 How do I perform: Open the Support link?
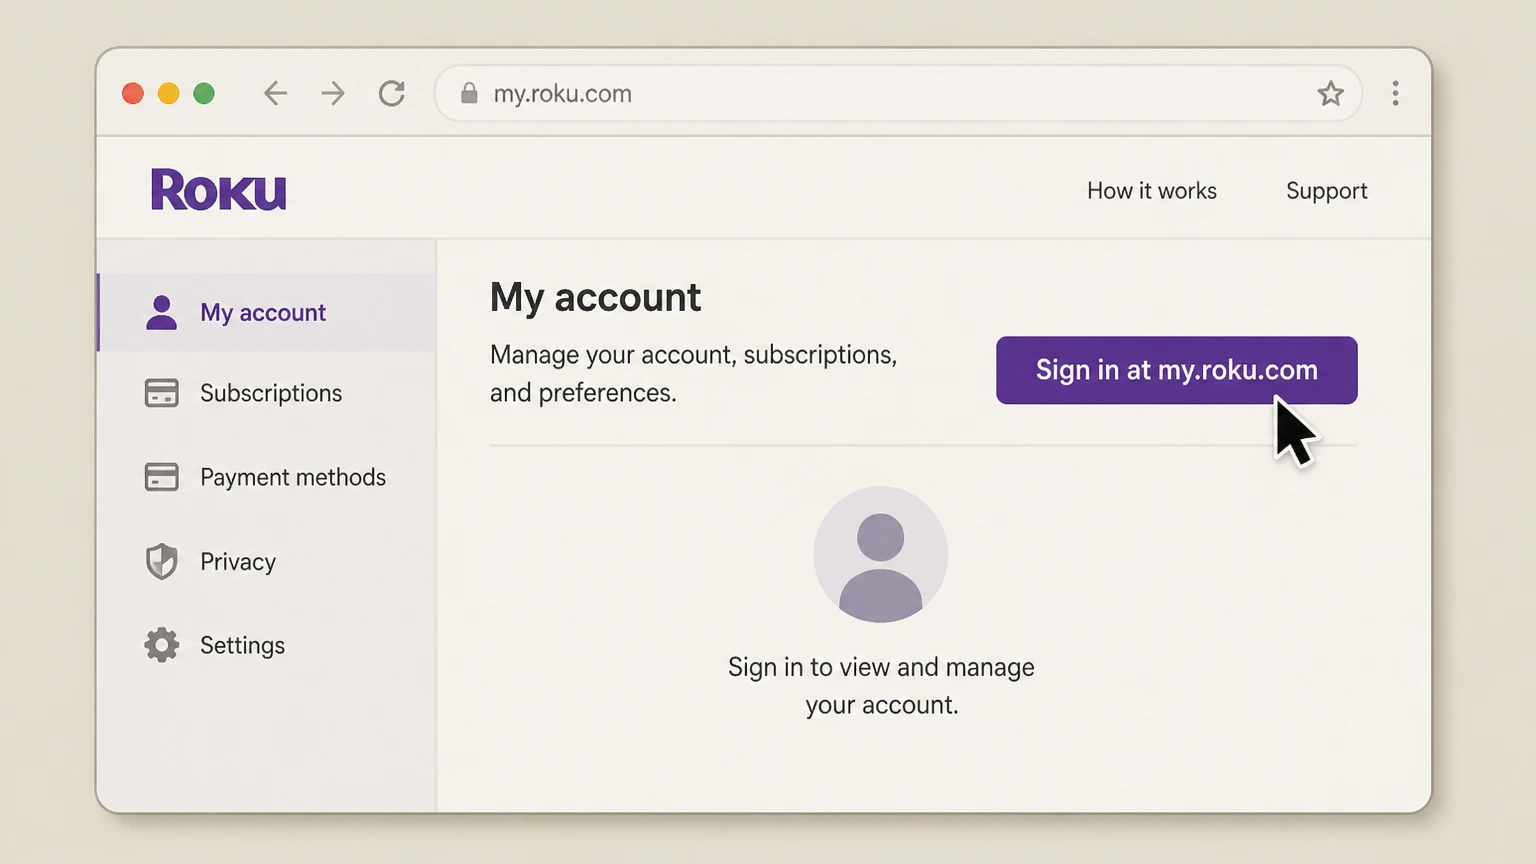pyautogui.click(x=1326, y=191)
